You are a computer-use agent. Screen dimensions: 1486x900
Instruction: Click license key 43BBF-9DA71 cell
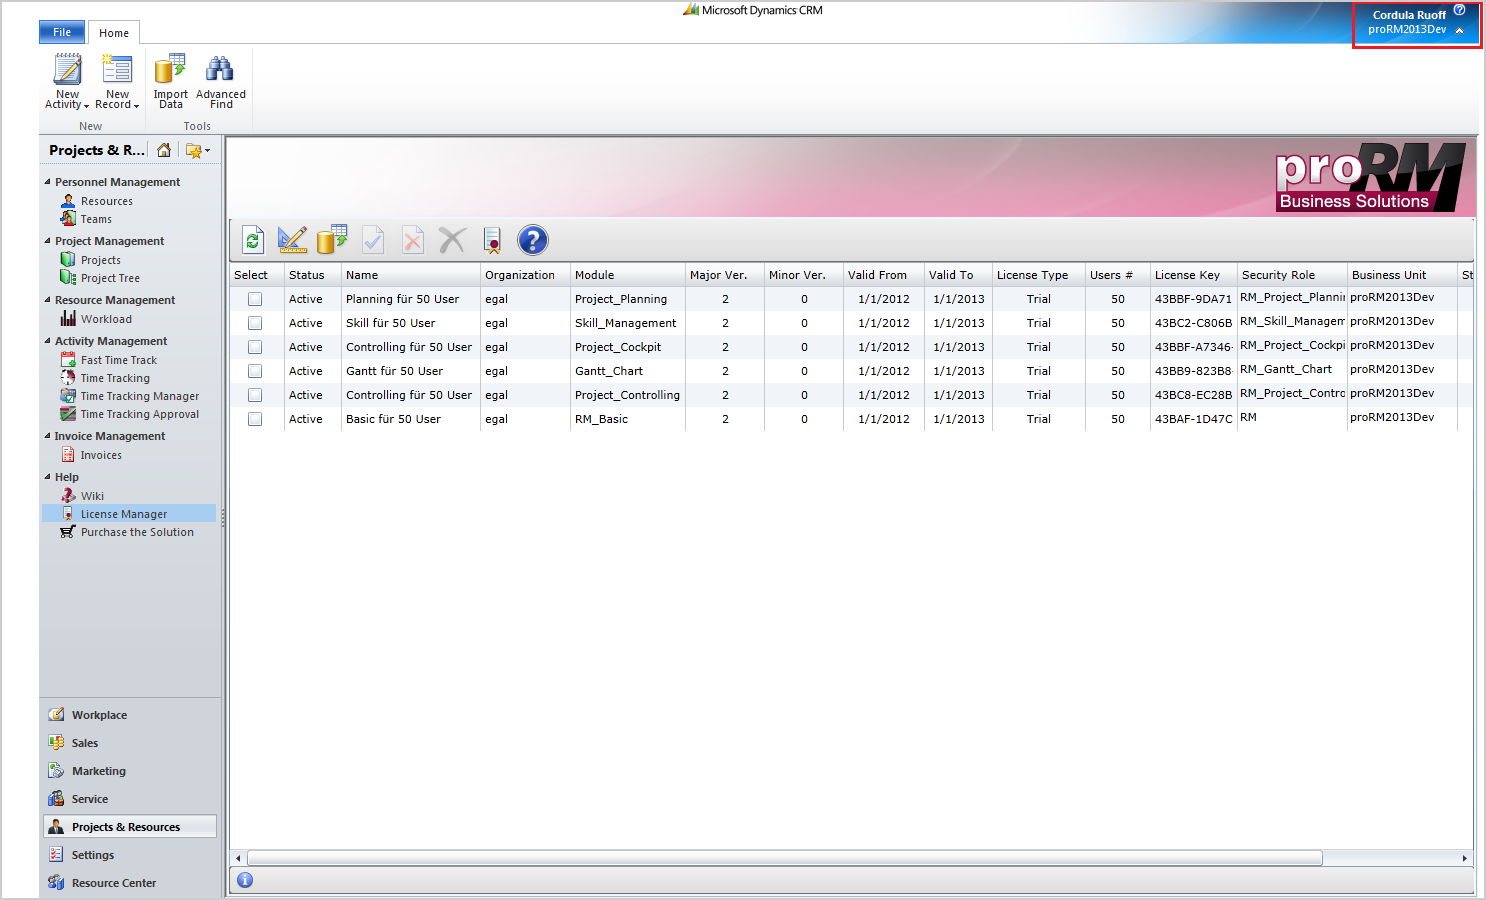[1194, 299]
